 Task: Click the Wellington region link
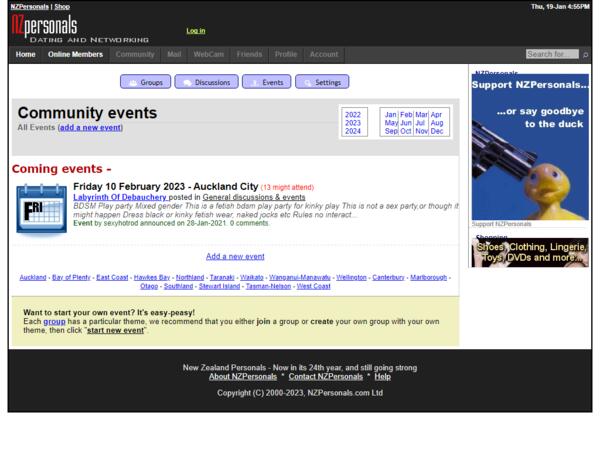(351, 277)
